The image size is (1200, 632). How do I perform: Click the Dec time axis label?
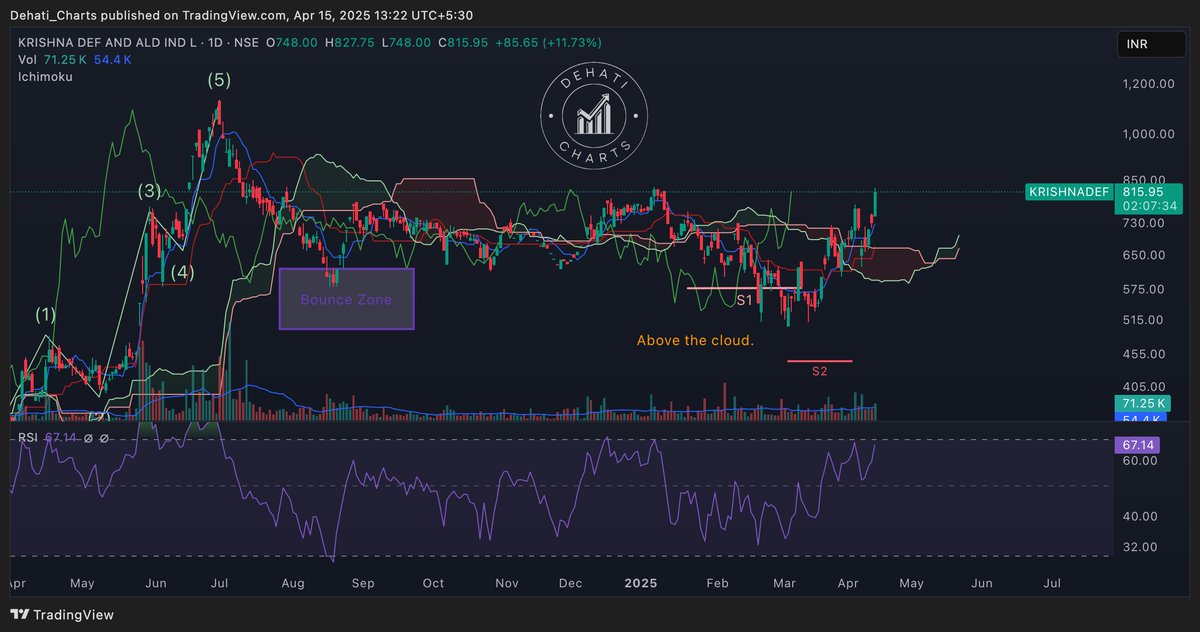(x=571, y=583)
